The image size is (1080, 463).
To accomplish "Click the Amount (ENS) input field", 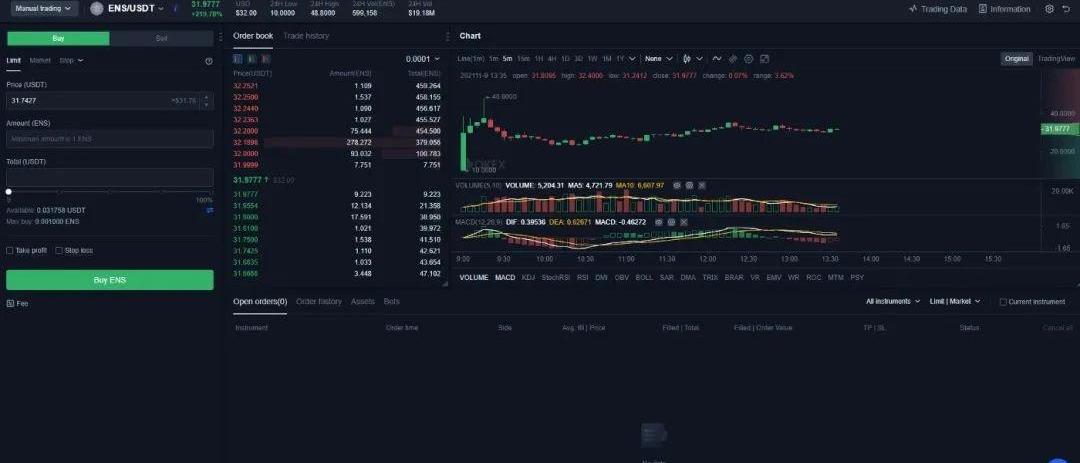I will click(x=110, y=139).
